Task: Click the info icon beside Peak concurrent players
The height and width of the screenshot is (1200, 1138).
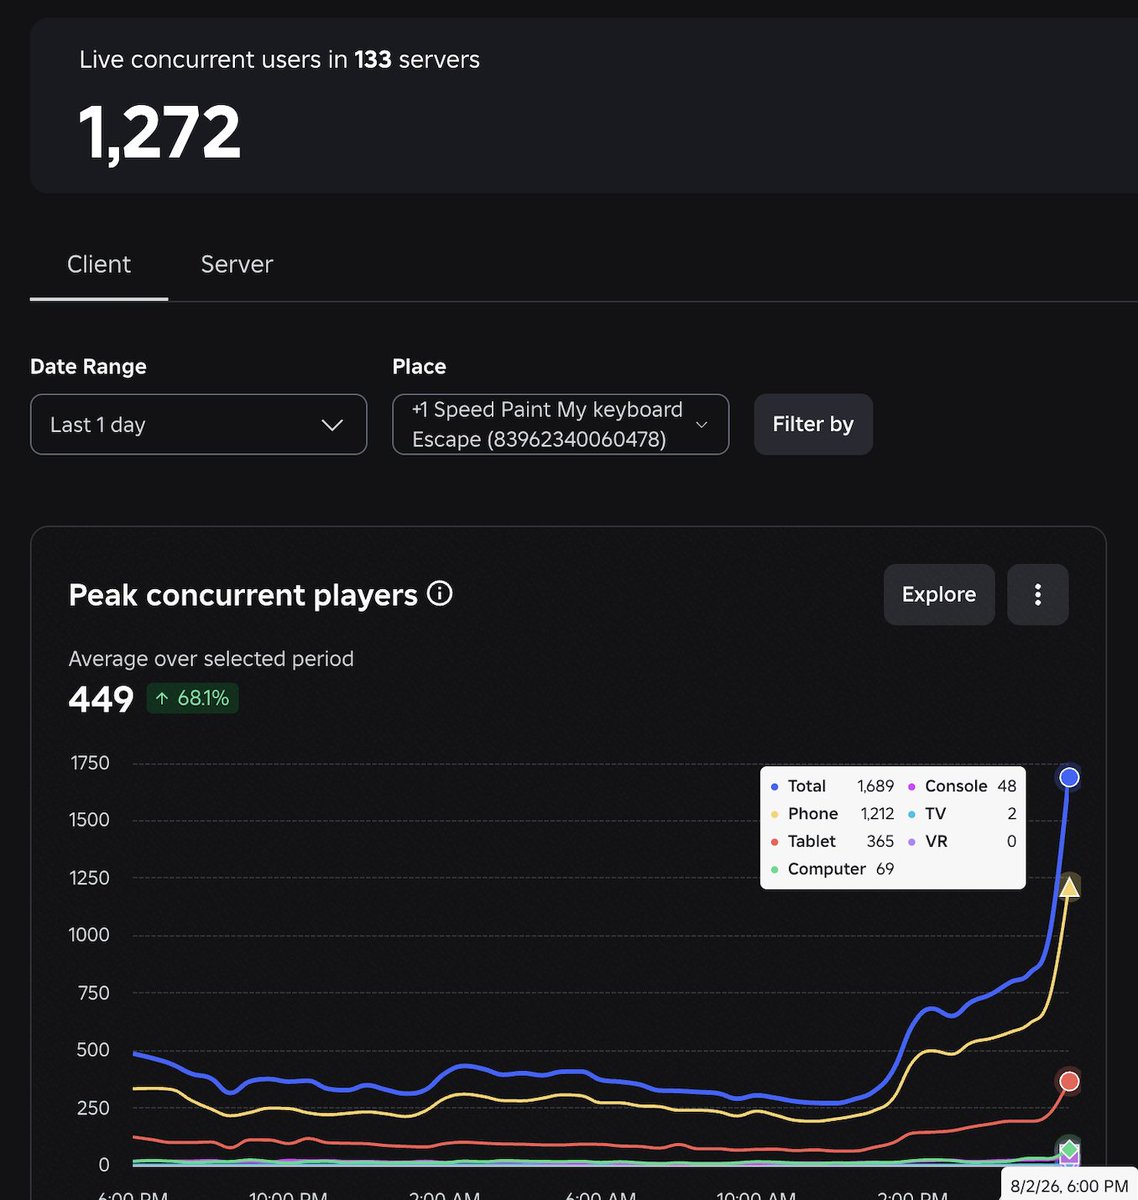Action: point(440,594)
